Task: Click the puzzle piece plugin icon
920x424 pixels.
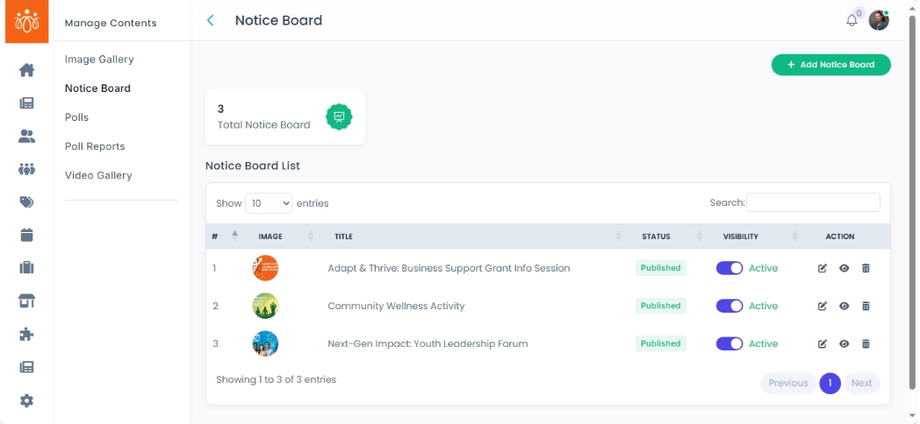Action: 27,334
